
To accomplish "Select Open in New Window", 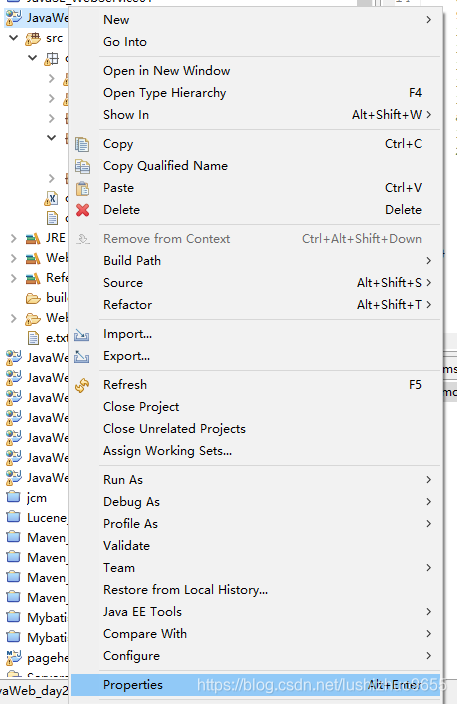I will 256,70.
